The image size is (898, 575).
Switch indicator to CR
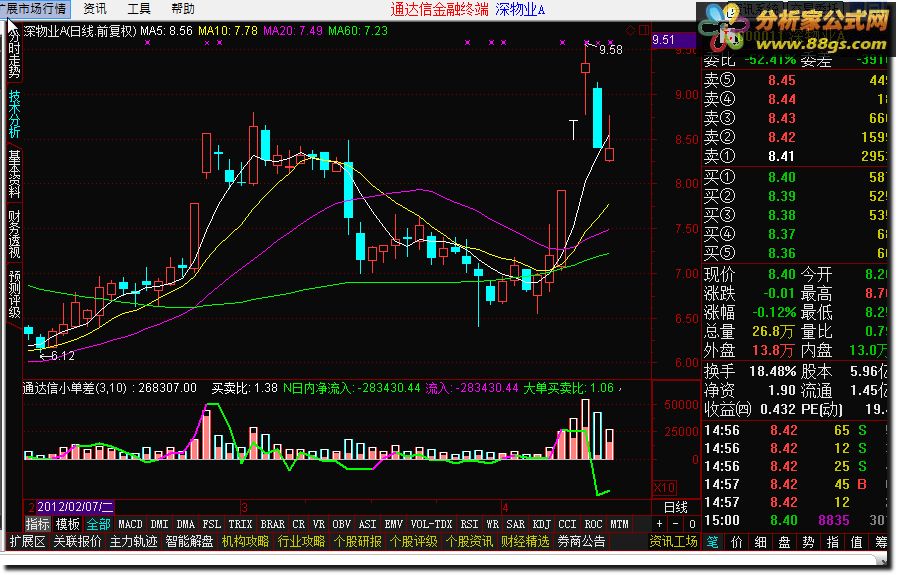click(x=299, y=524)
